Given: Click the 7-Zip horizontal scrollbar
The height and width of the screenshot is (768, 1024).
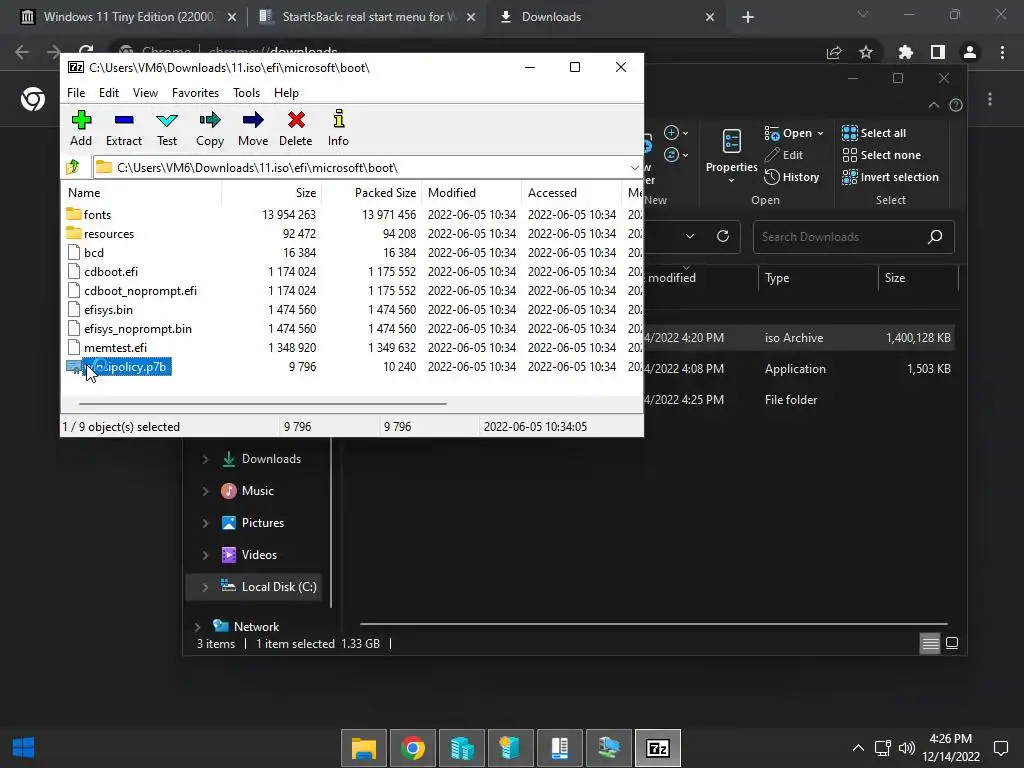Looking at the screenshot, I should [263, 404].
